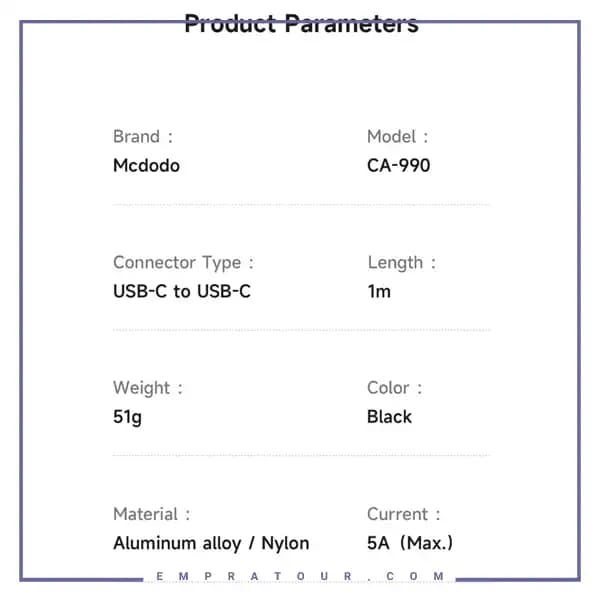Click the 1m length value

pos(379,292)
